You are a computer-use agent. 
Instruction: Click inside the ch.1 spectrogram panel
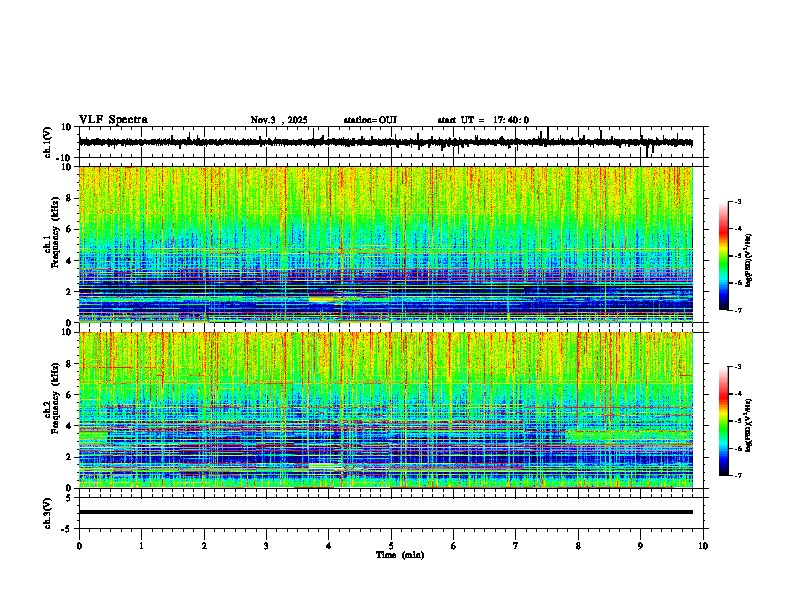[x=385, y=244]
